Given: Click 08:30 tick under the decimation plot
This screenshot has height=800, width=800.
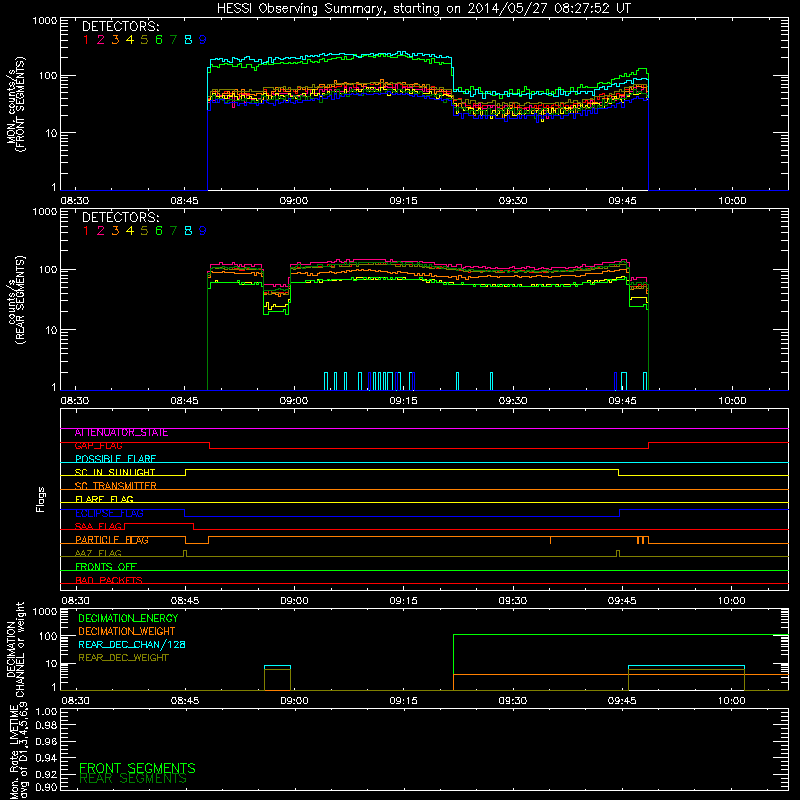Looking at the screenshot, I should [75, 701].
